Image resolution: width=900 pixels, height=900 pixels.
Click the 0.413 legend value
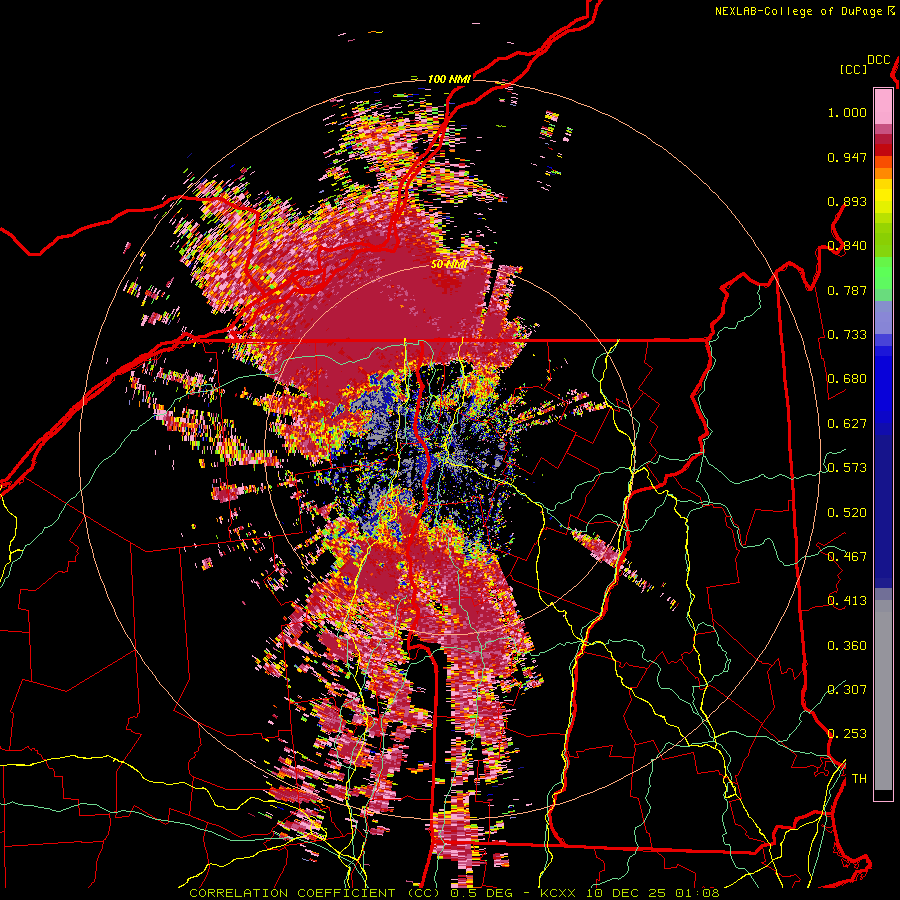click(847, 601)
